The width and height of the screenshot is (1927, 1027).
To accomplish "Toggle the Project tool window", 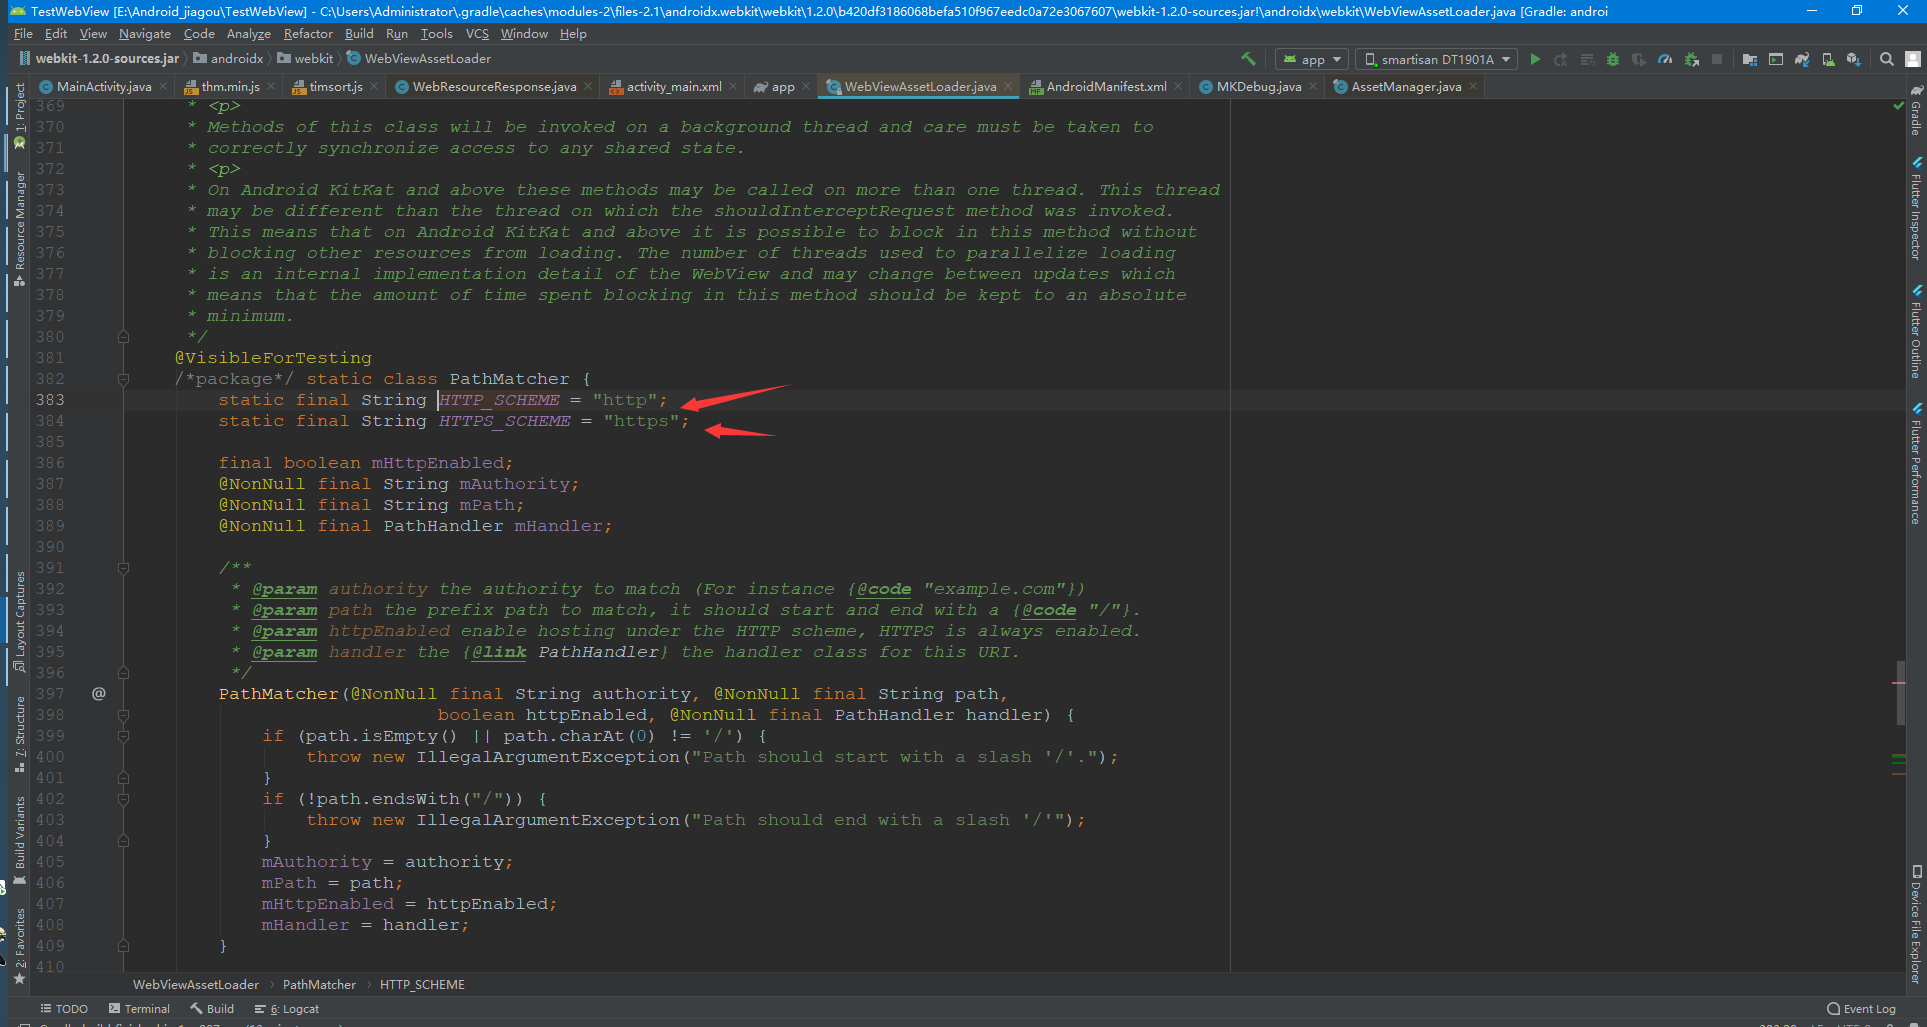I will (19, 115).
